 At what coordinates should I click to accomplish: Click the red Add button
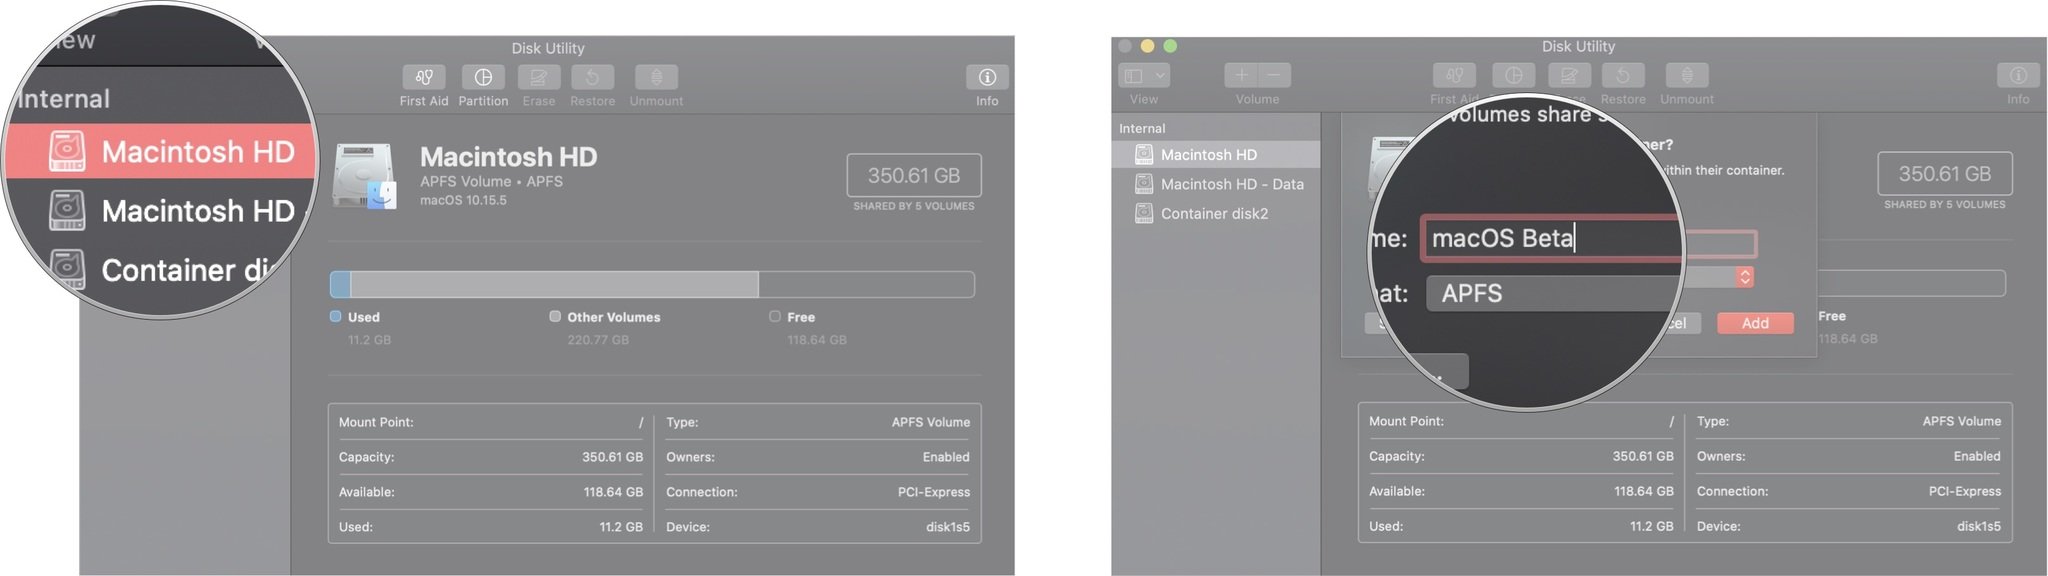pyautogui.click(x=1754, y=323)
